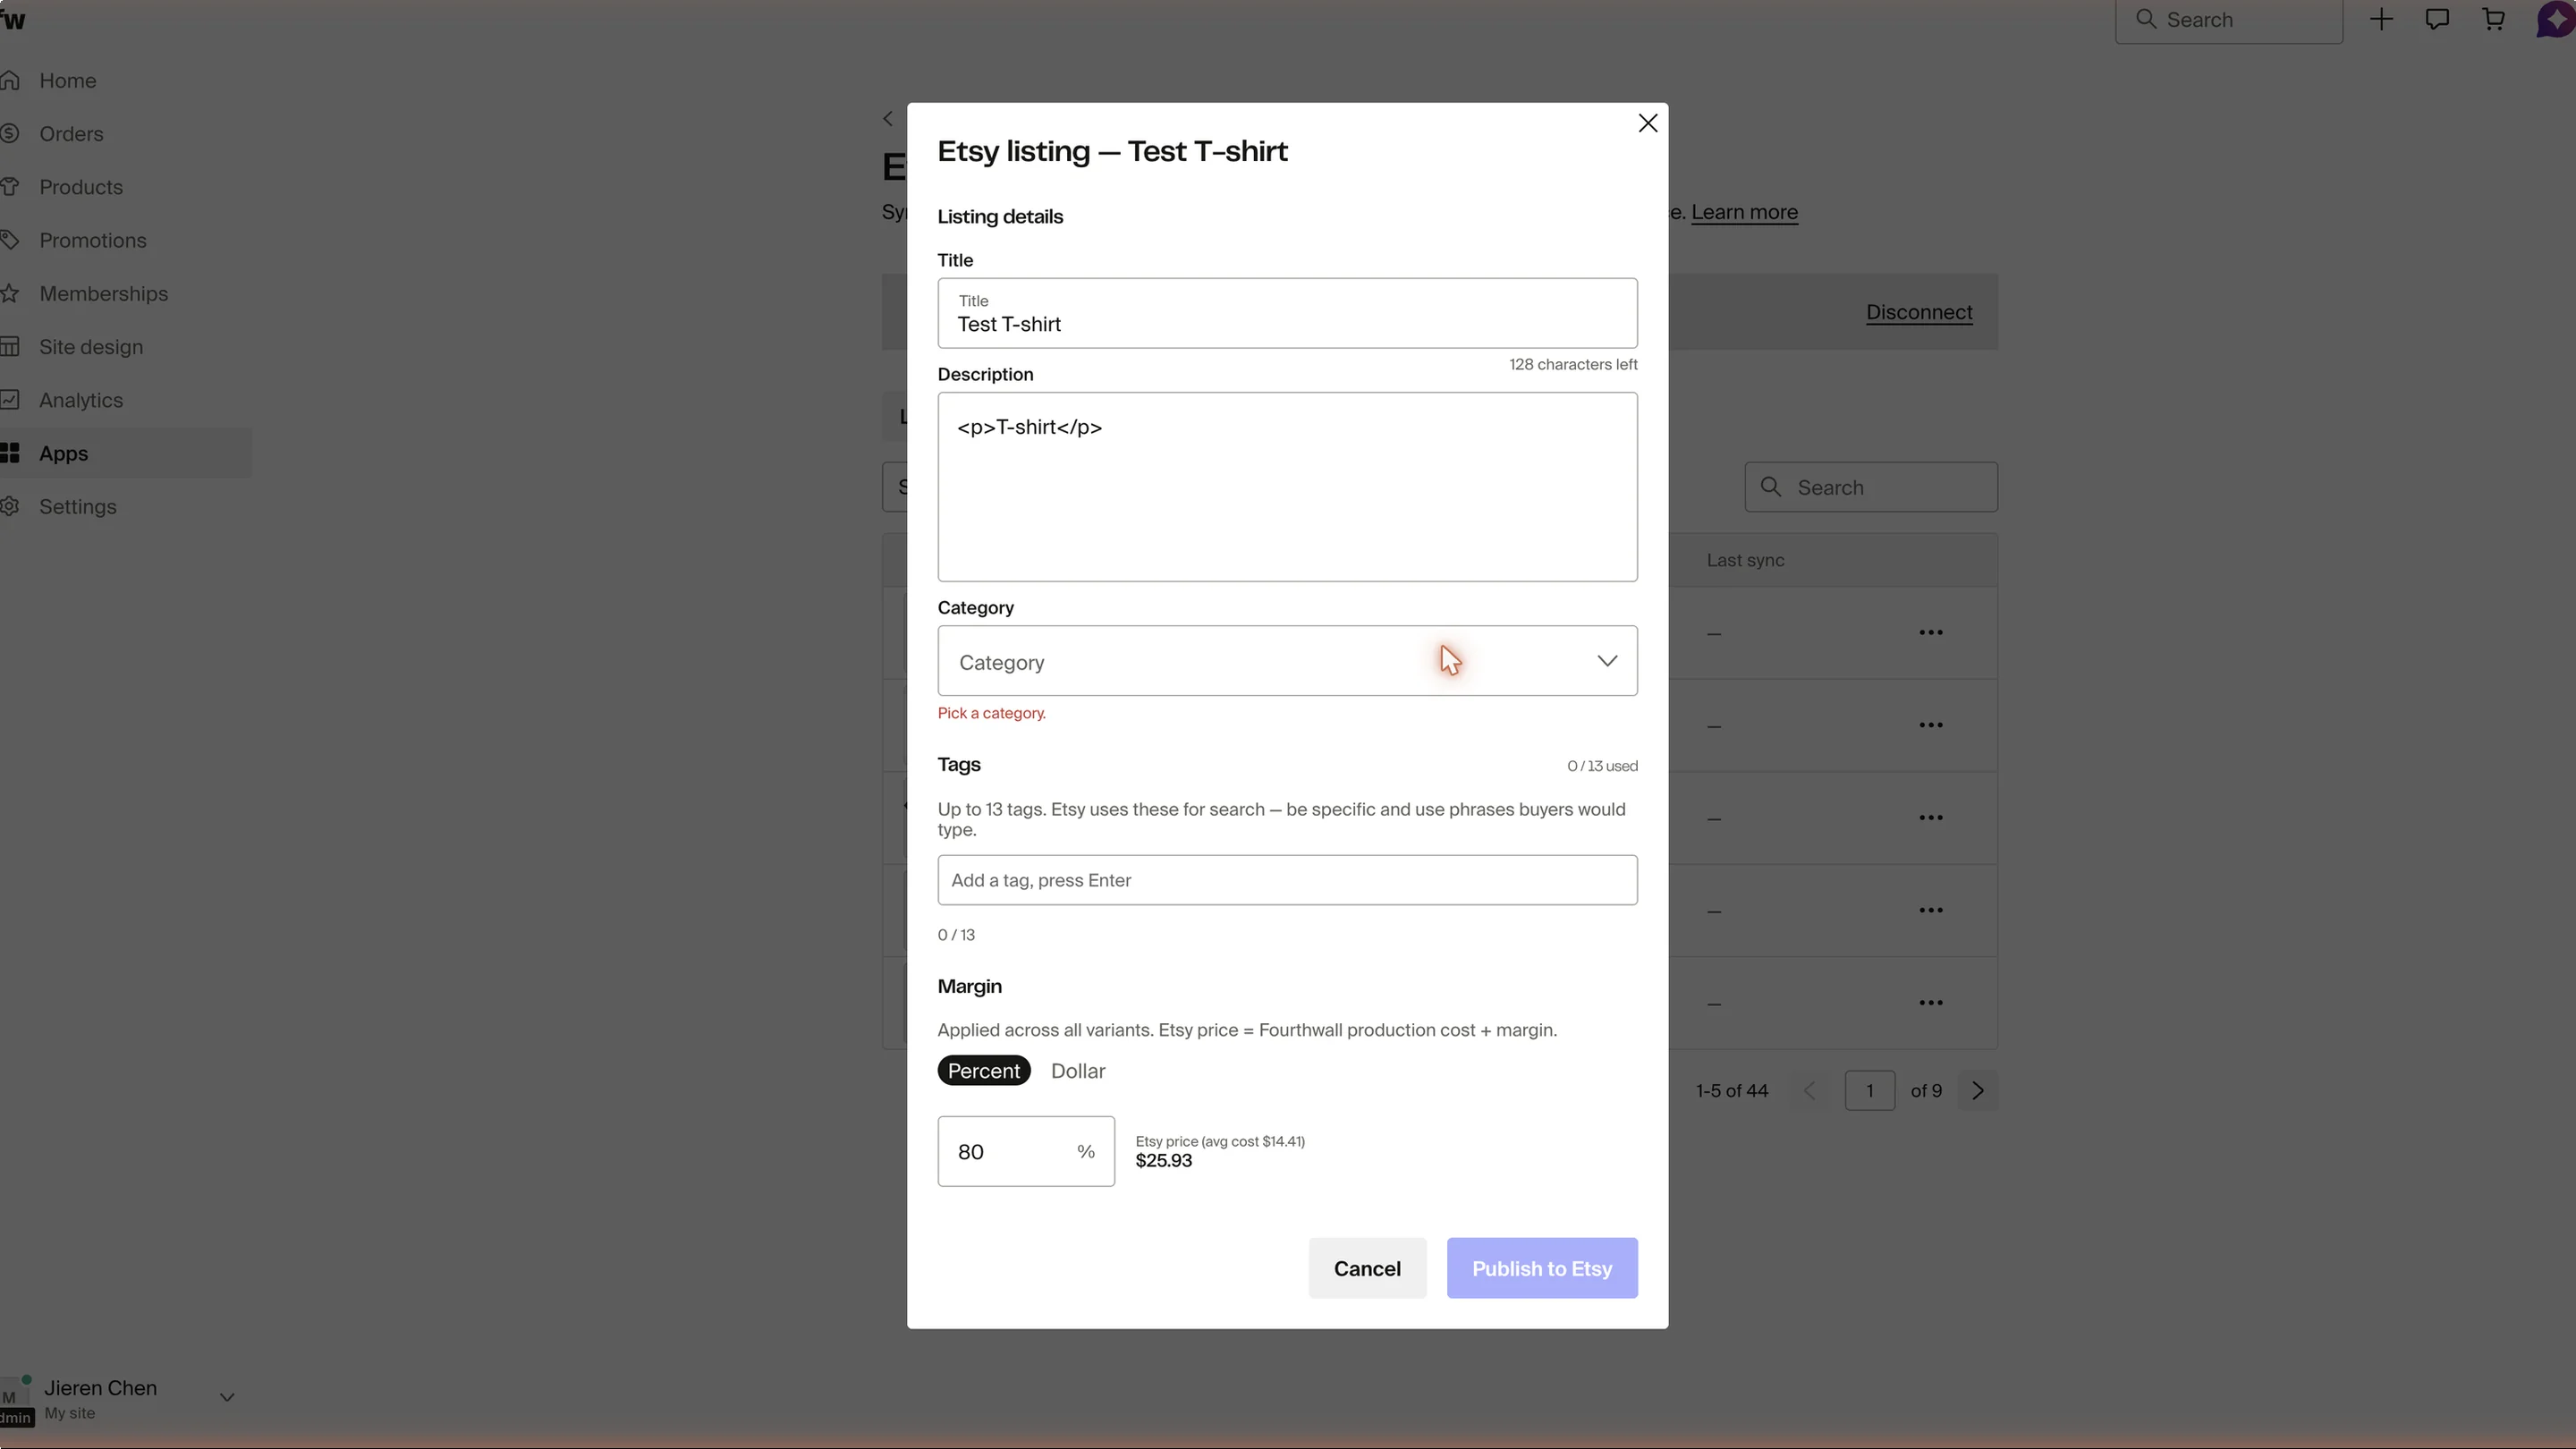Open the Promotions section

click(93, 240)
